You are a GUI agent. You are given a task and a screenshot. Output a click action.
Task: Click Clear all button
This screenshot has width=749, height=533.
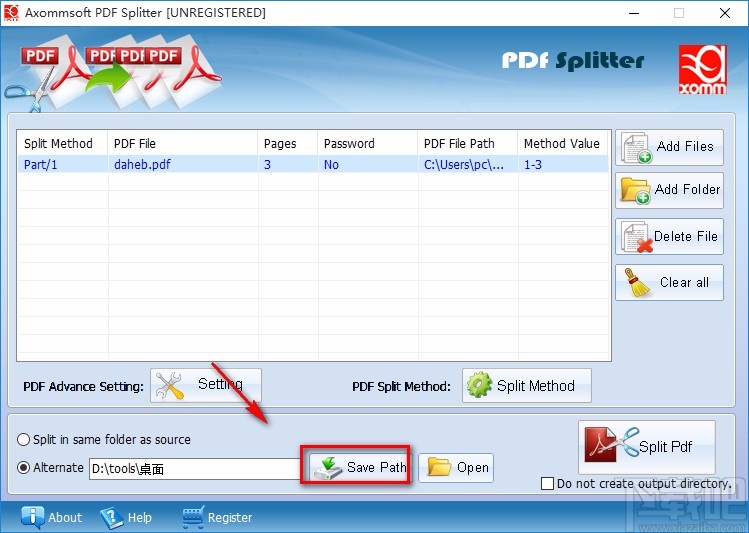pos(669,282)
